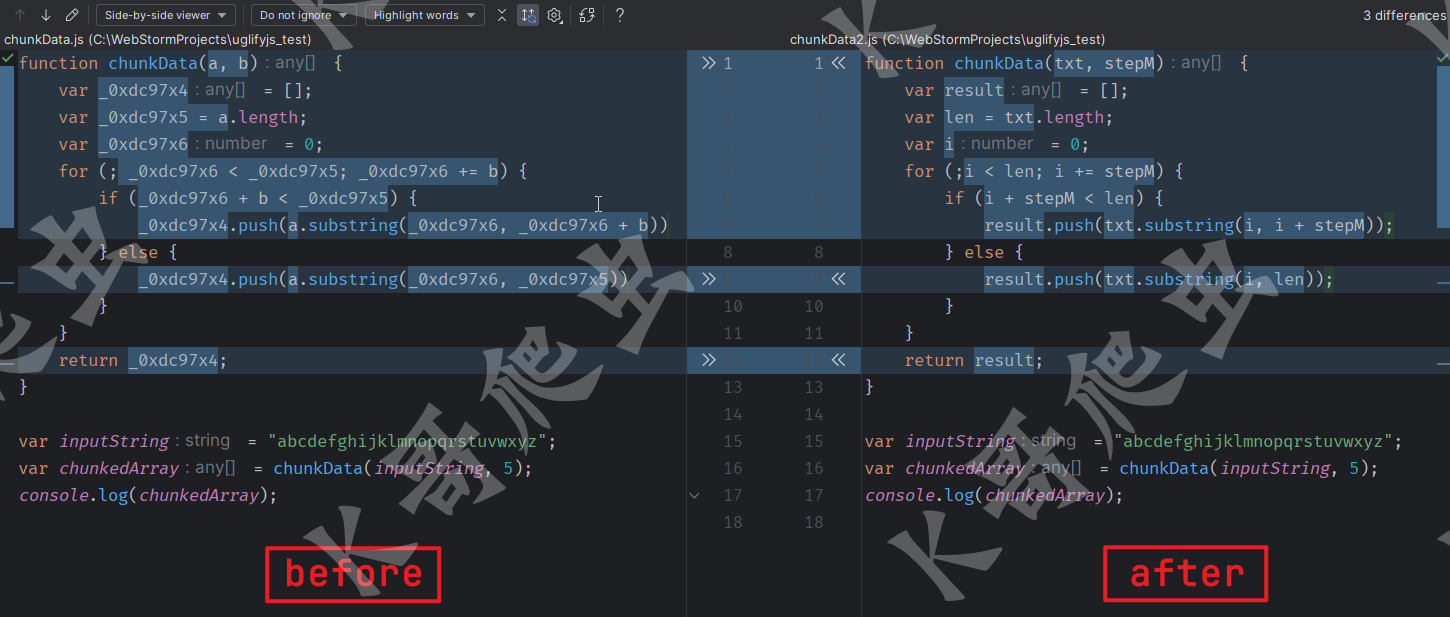
Task: Jump to the next difference arrow
Action: pyautogui.click(x=46, y=15)
